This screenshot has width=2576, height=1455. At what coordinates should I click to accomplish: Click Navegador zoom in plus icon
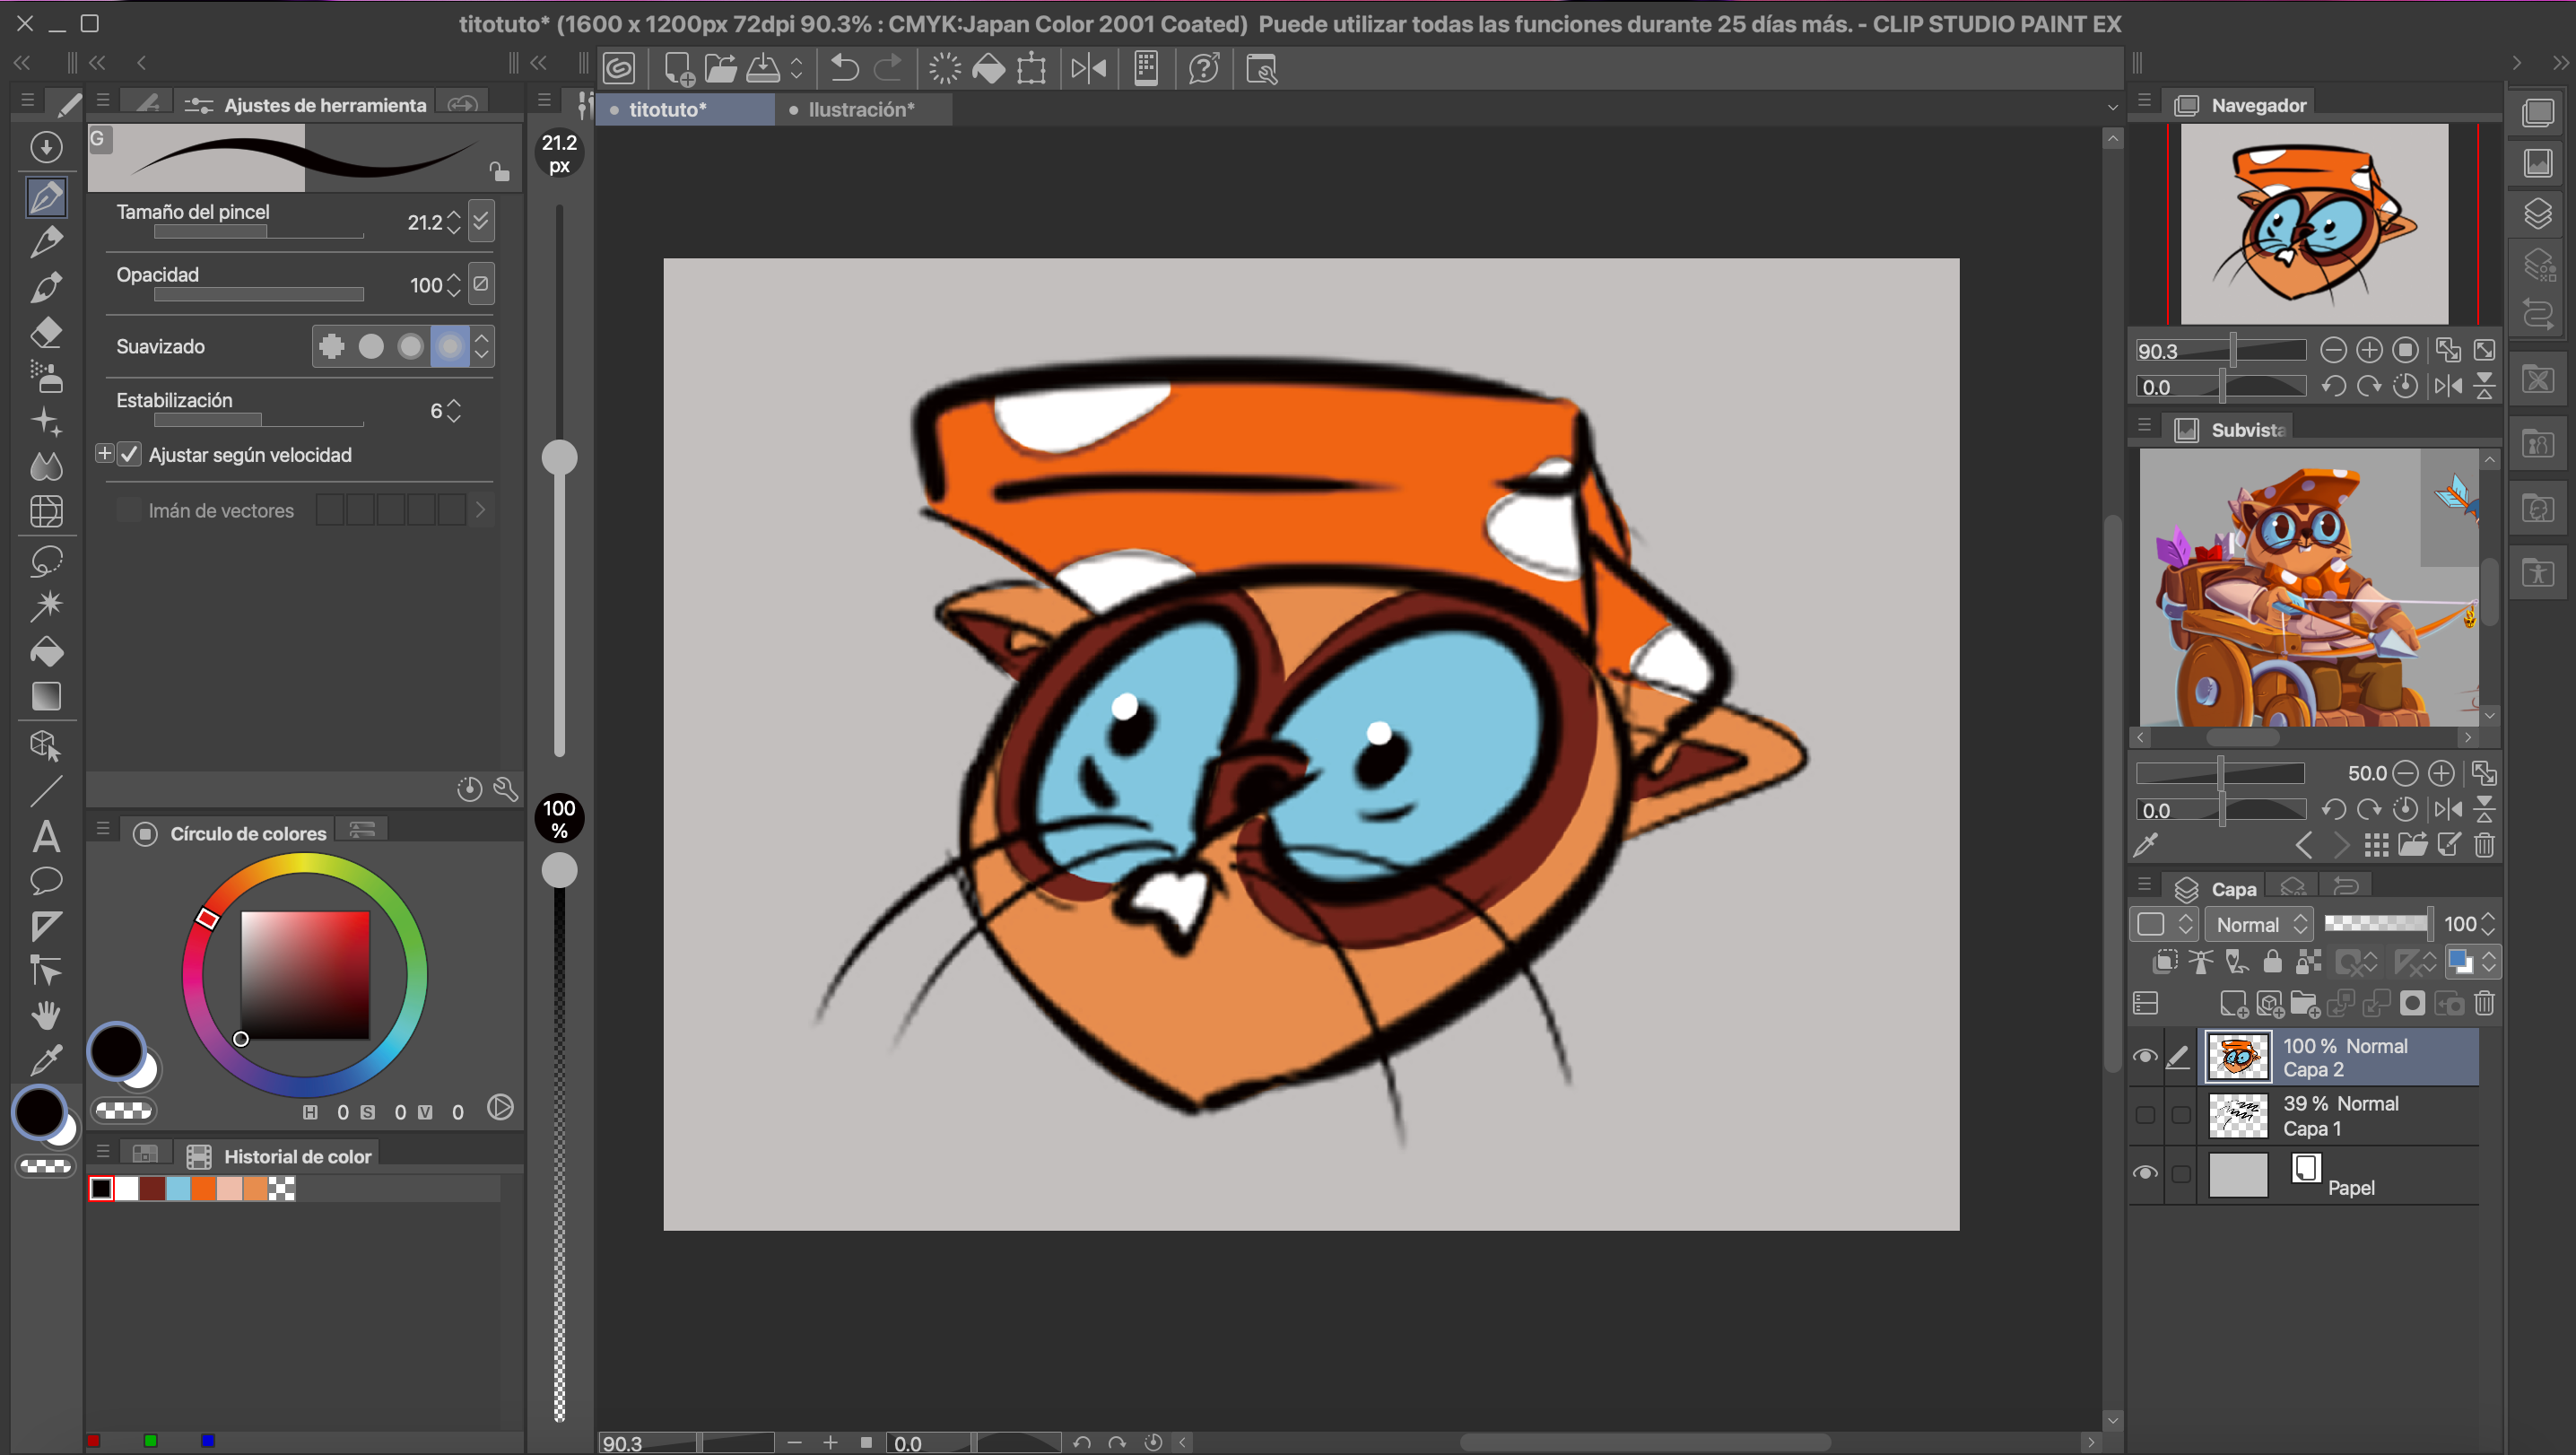pos(2369,350)
